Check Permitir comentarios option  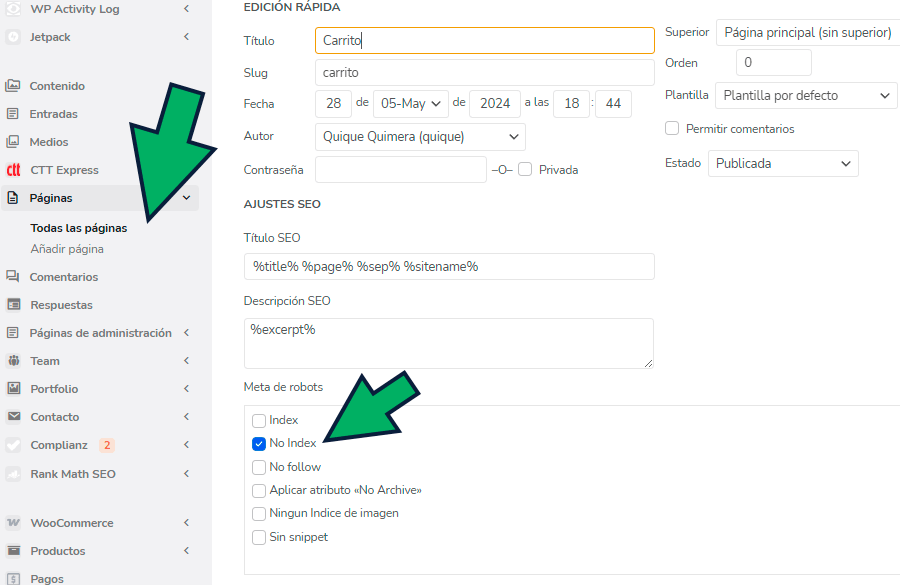672,129
